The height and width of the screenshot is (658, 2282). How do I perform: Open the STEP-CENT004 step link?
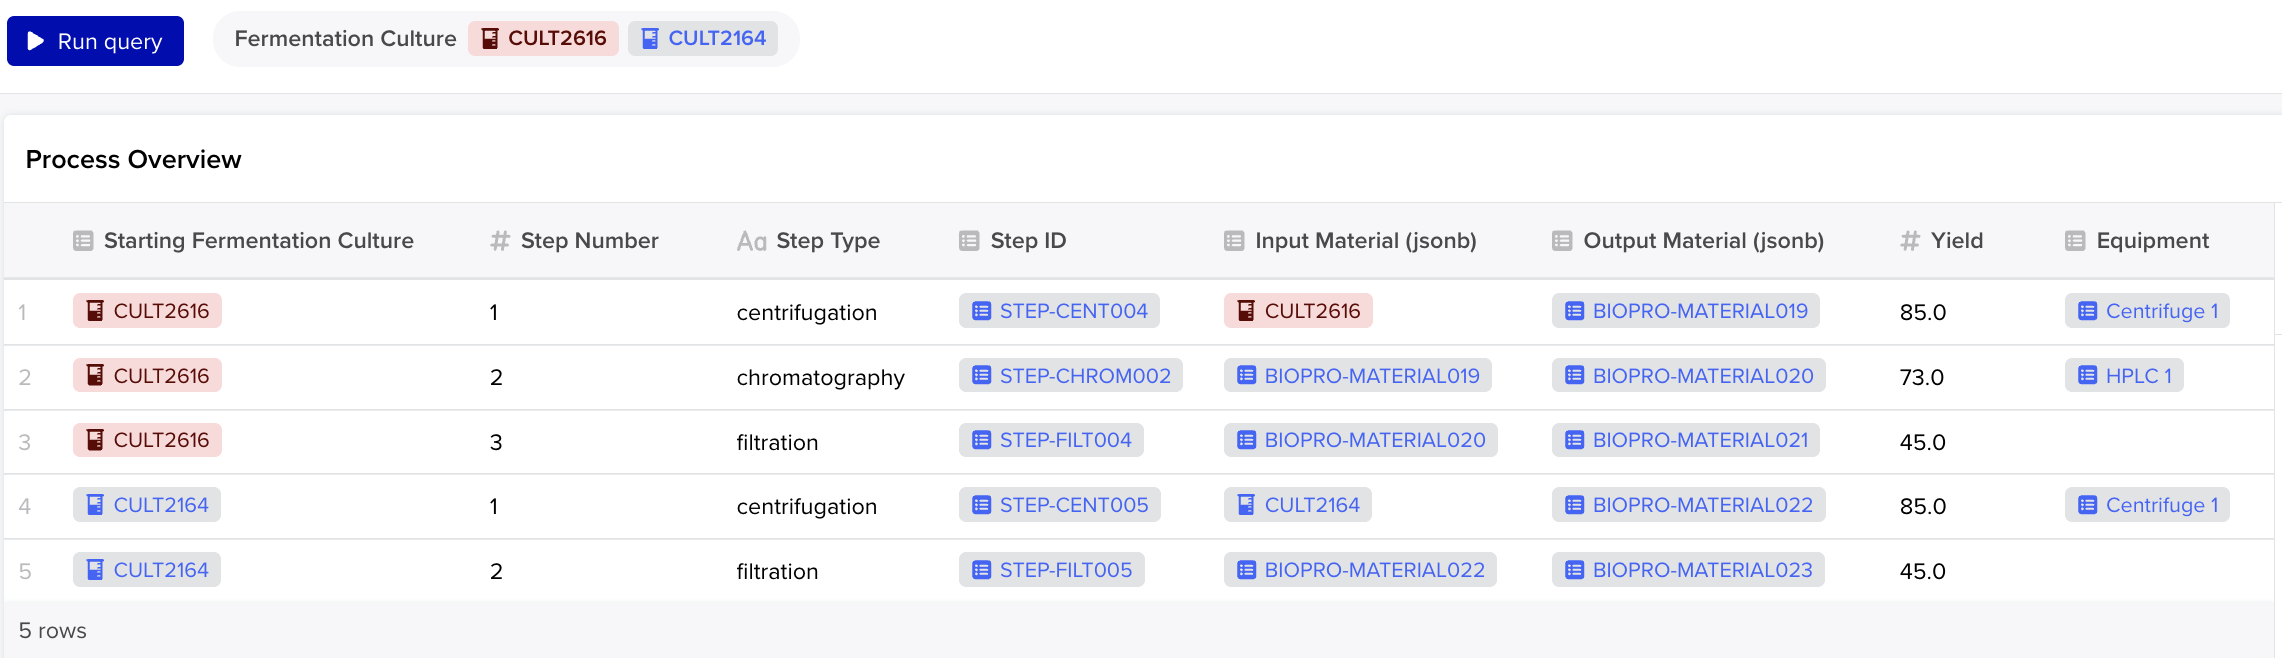[1059, 311]
